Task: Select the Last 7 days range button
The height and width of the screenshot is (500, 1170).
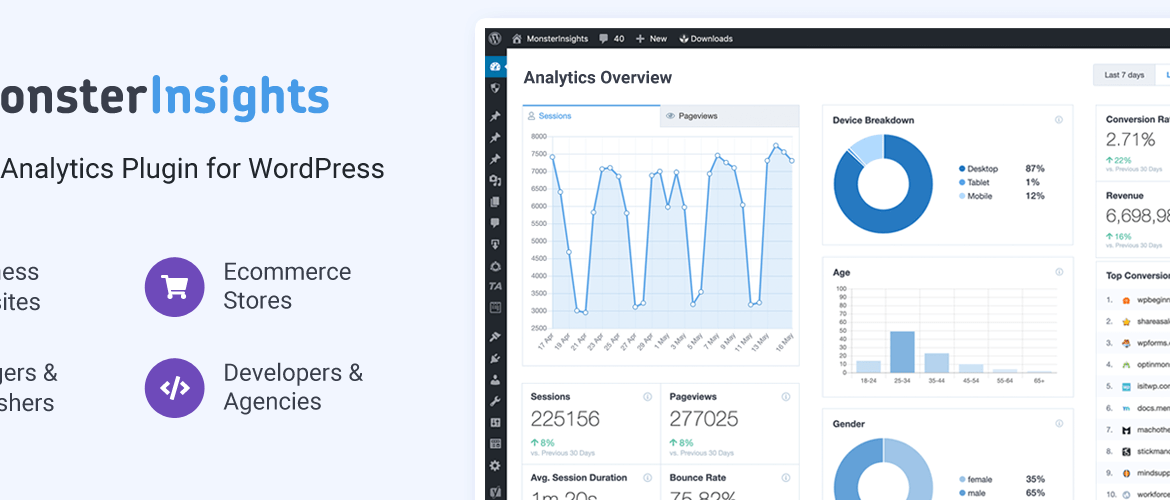Action: pos(1124,75)
